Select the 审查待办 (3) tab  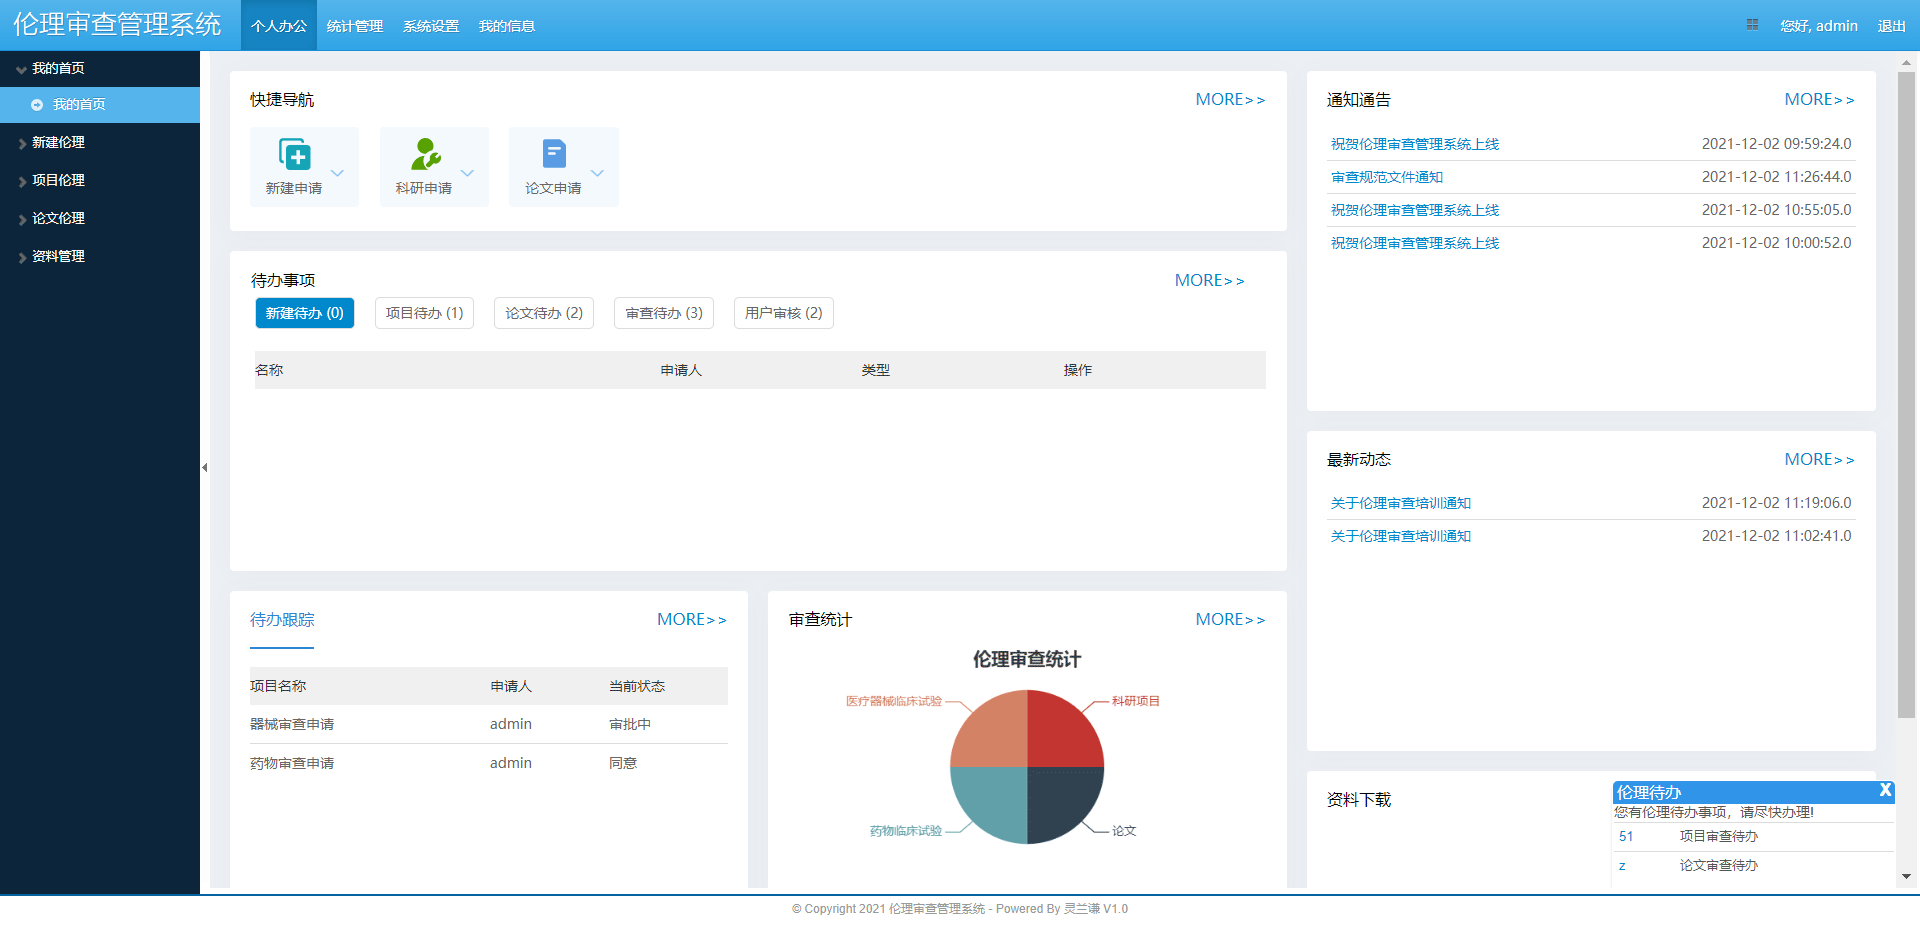pyautogui.click(x=664, y=313)
